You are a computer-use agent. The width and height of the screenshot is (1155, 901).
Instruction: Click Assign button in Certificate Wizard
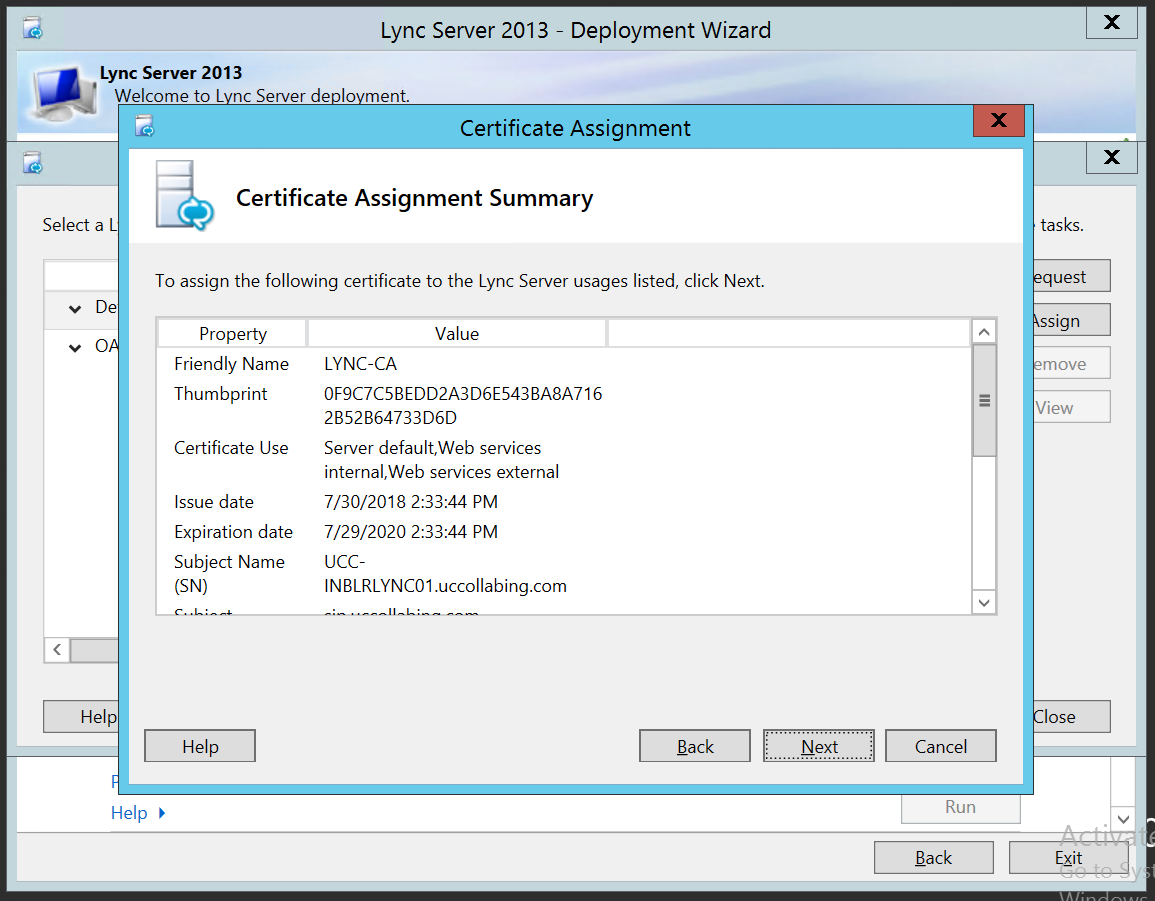(x=1072, y=320)
